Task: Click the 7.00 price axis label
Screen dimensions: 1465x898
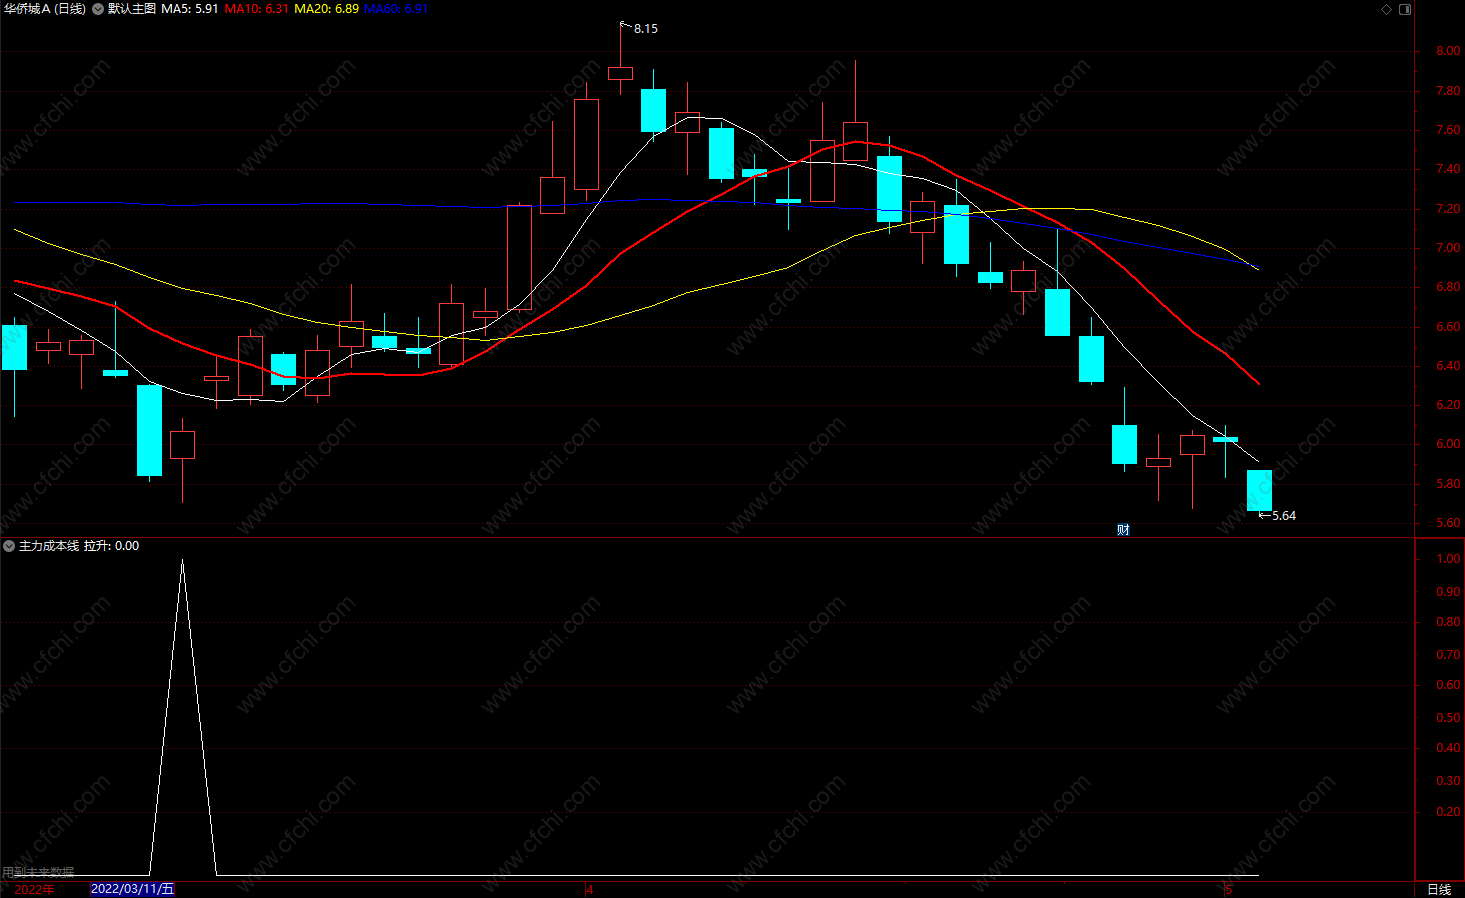Action: click(x=1448, y=248)
